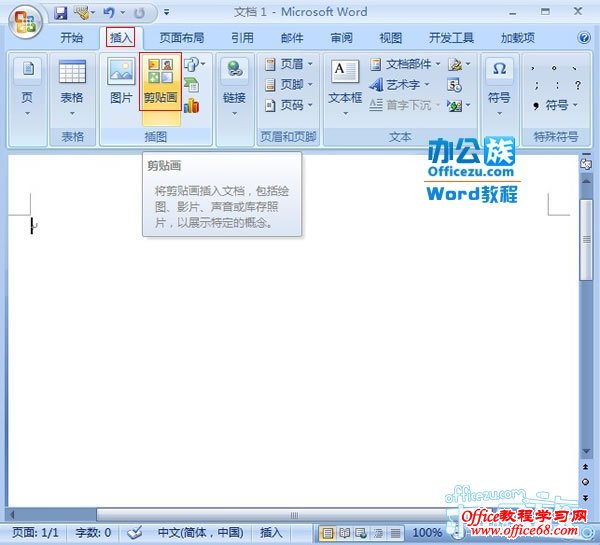Click the second quick access toolbar icon
Viewport: 600px width, 545px height.
coord(81,13)
